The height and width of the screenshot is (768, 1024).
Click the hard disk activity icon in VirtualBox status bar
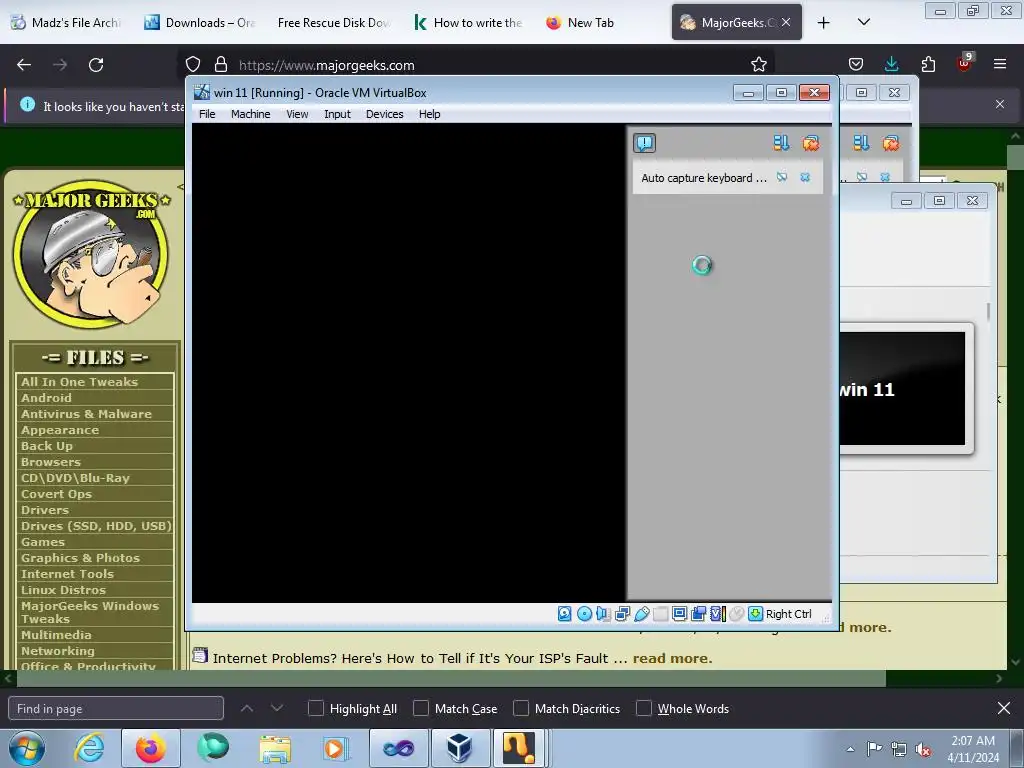[565, 614]
